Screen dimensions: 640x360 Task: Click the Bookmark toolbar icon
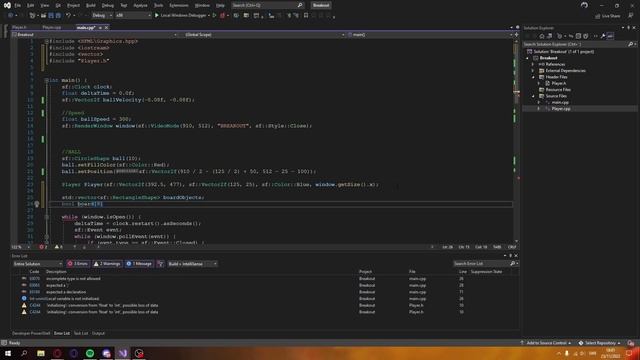click(x=306, y=16)
